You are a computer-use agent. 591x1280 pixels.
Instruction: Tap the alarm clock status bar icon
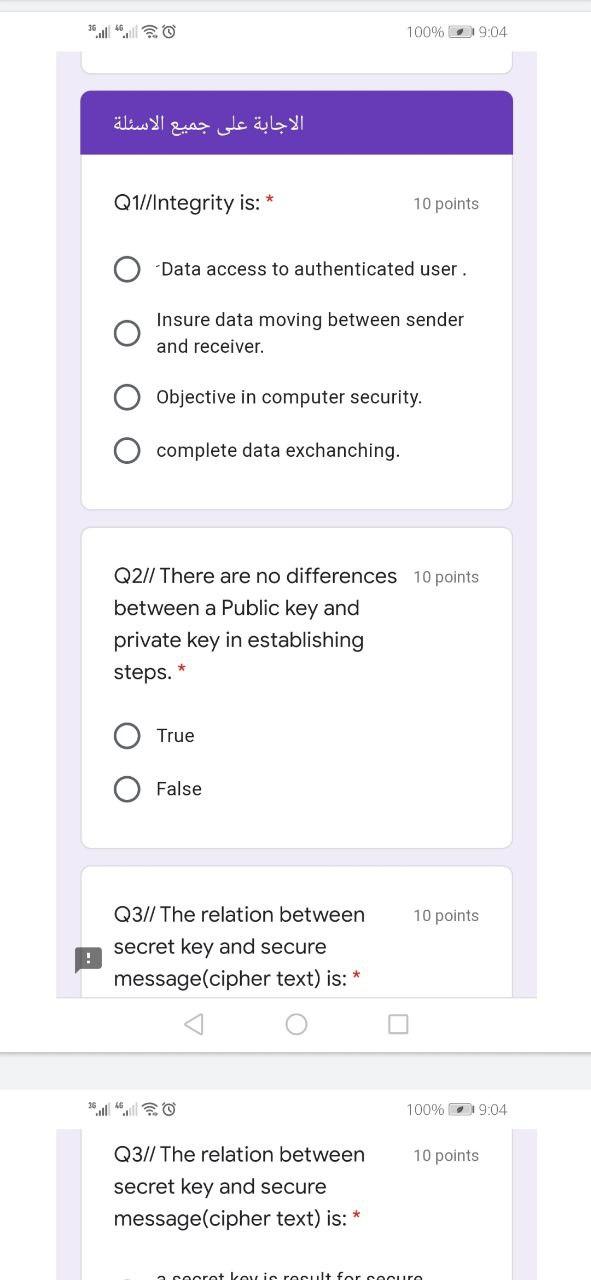[x=170, y=31]
